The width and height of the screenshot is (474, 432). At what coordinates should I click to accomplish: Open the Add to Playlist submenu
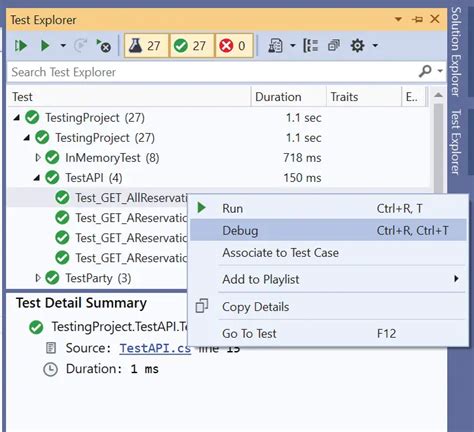328,279
